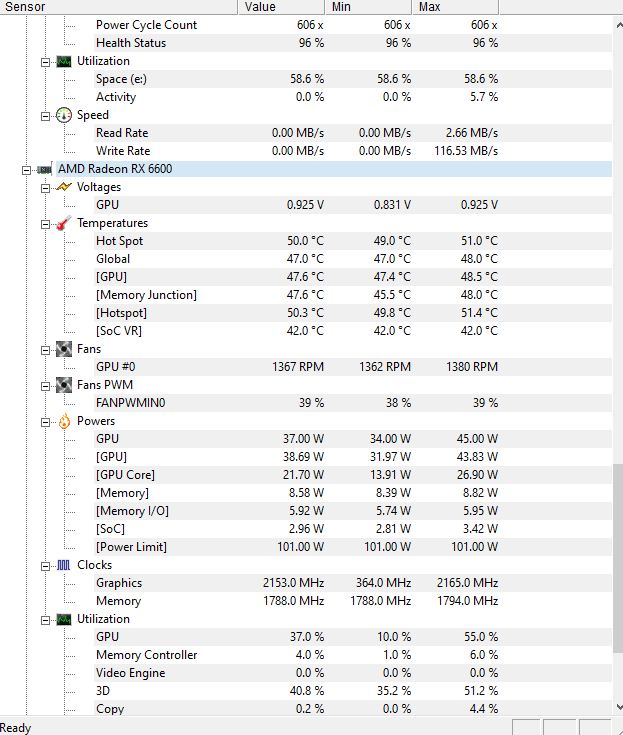Click the Fans category fan icon
Screen dimensions: 623x735
[64, 349]
